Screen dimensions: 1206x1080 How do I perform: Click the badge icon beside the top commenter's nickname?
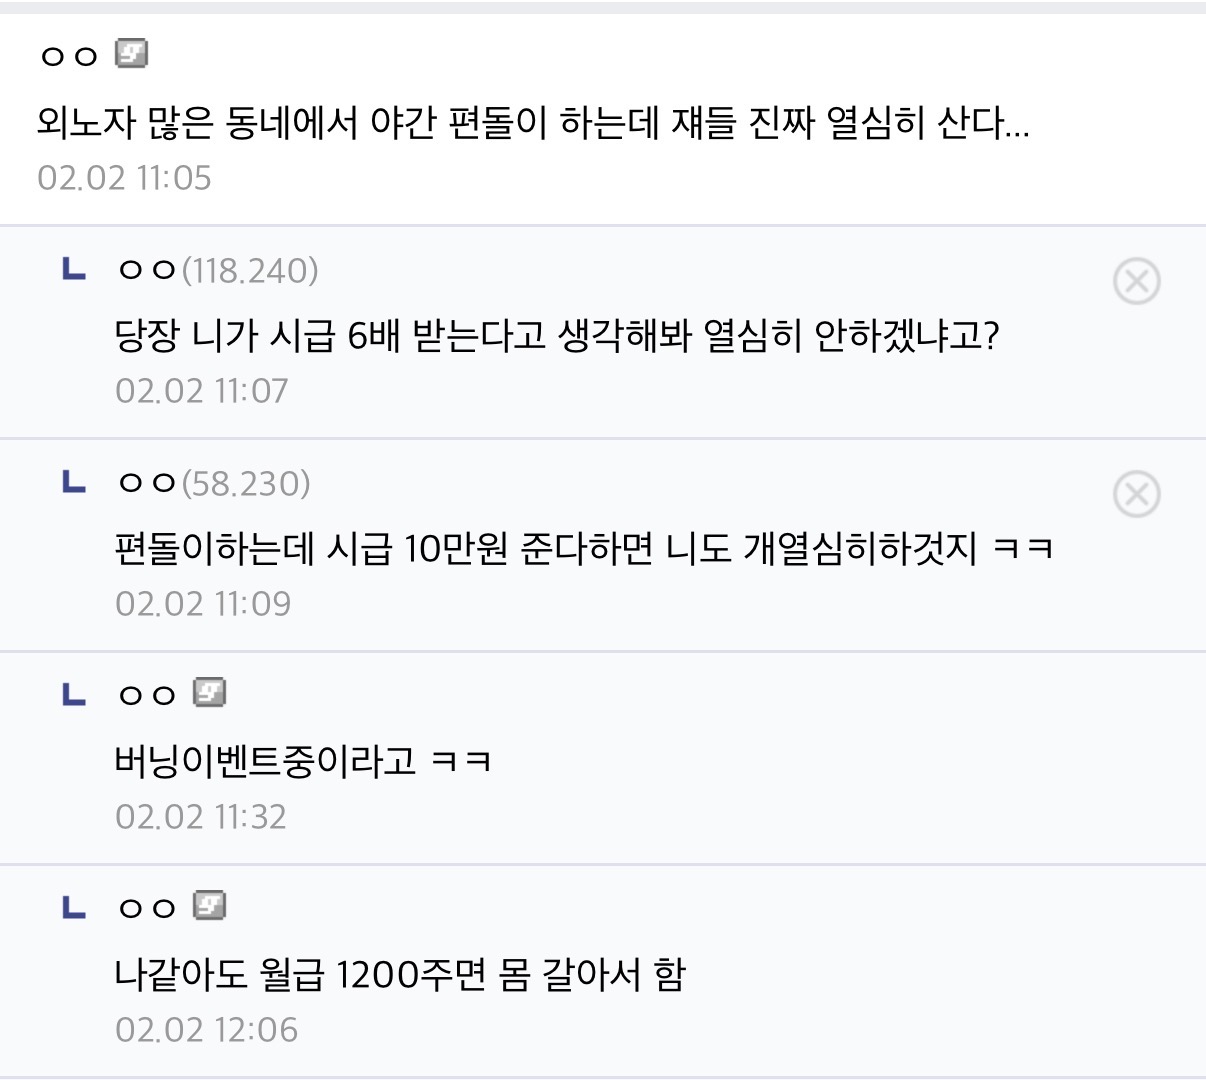132,53
